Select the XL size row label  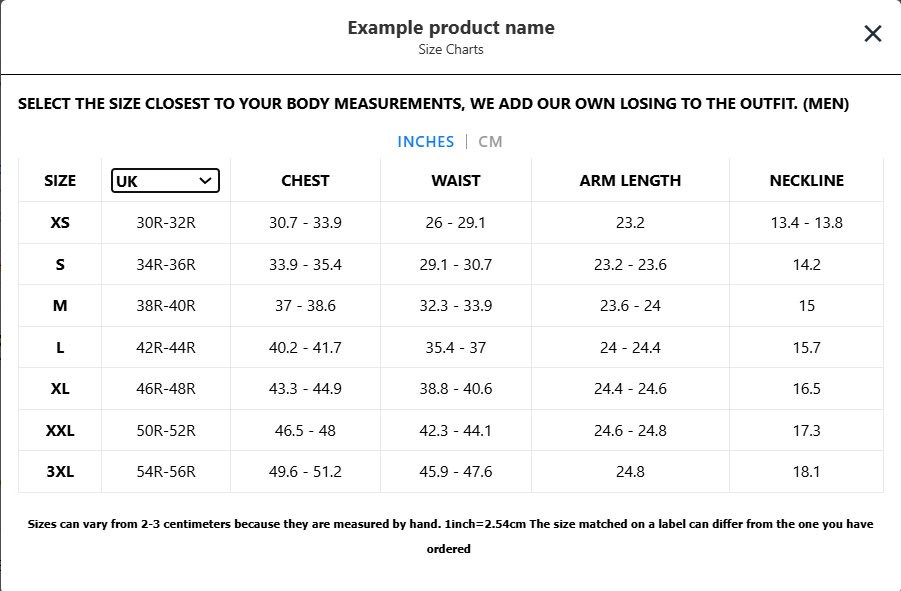(x=60, y=389)
